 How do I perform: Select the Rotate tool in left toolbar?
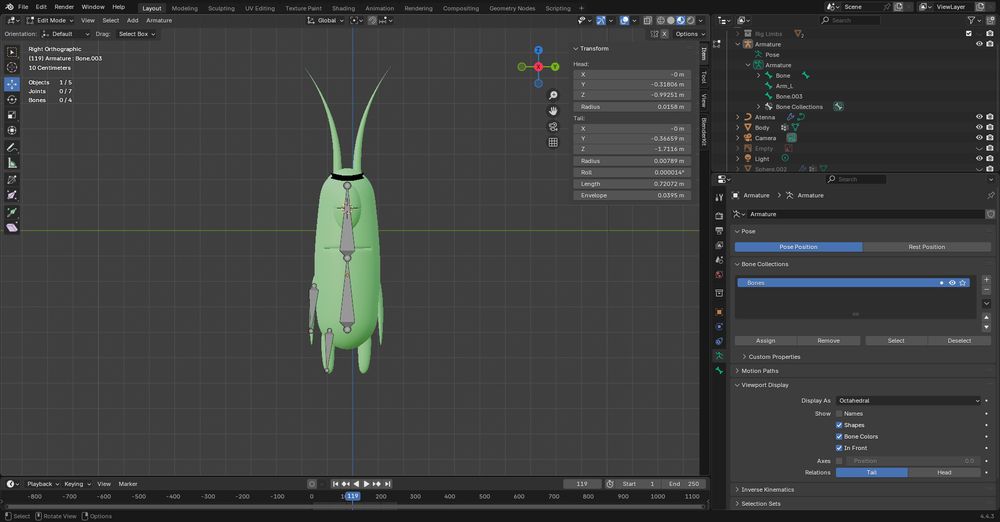[12, 100]
